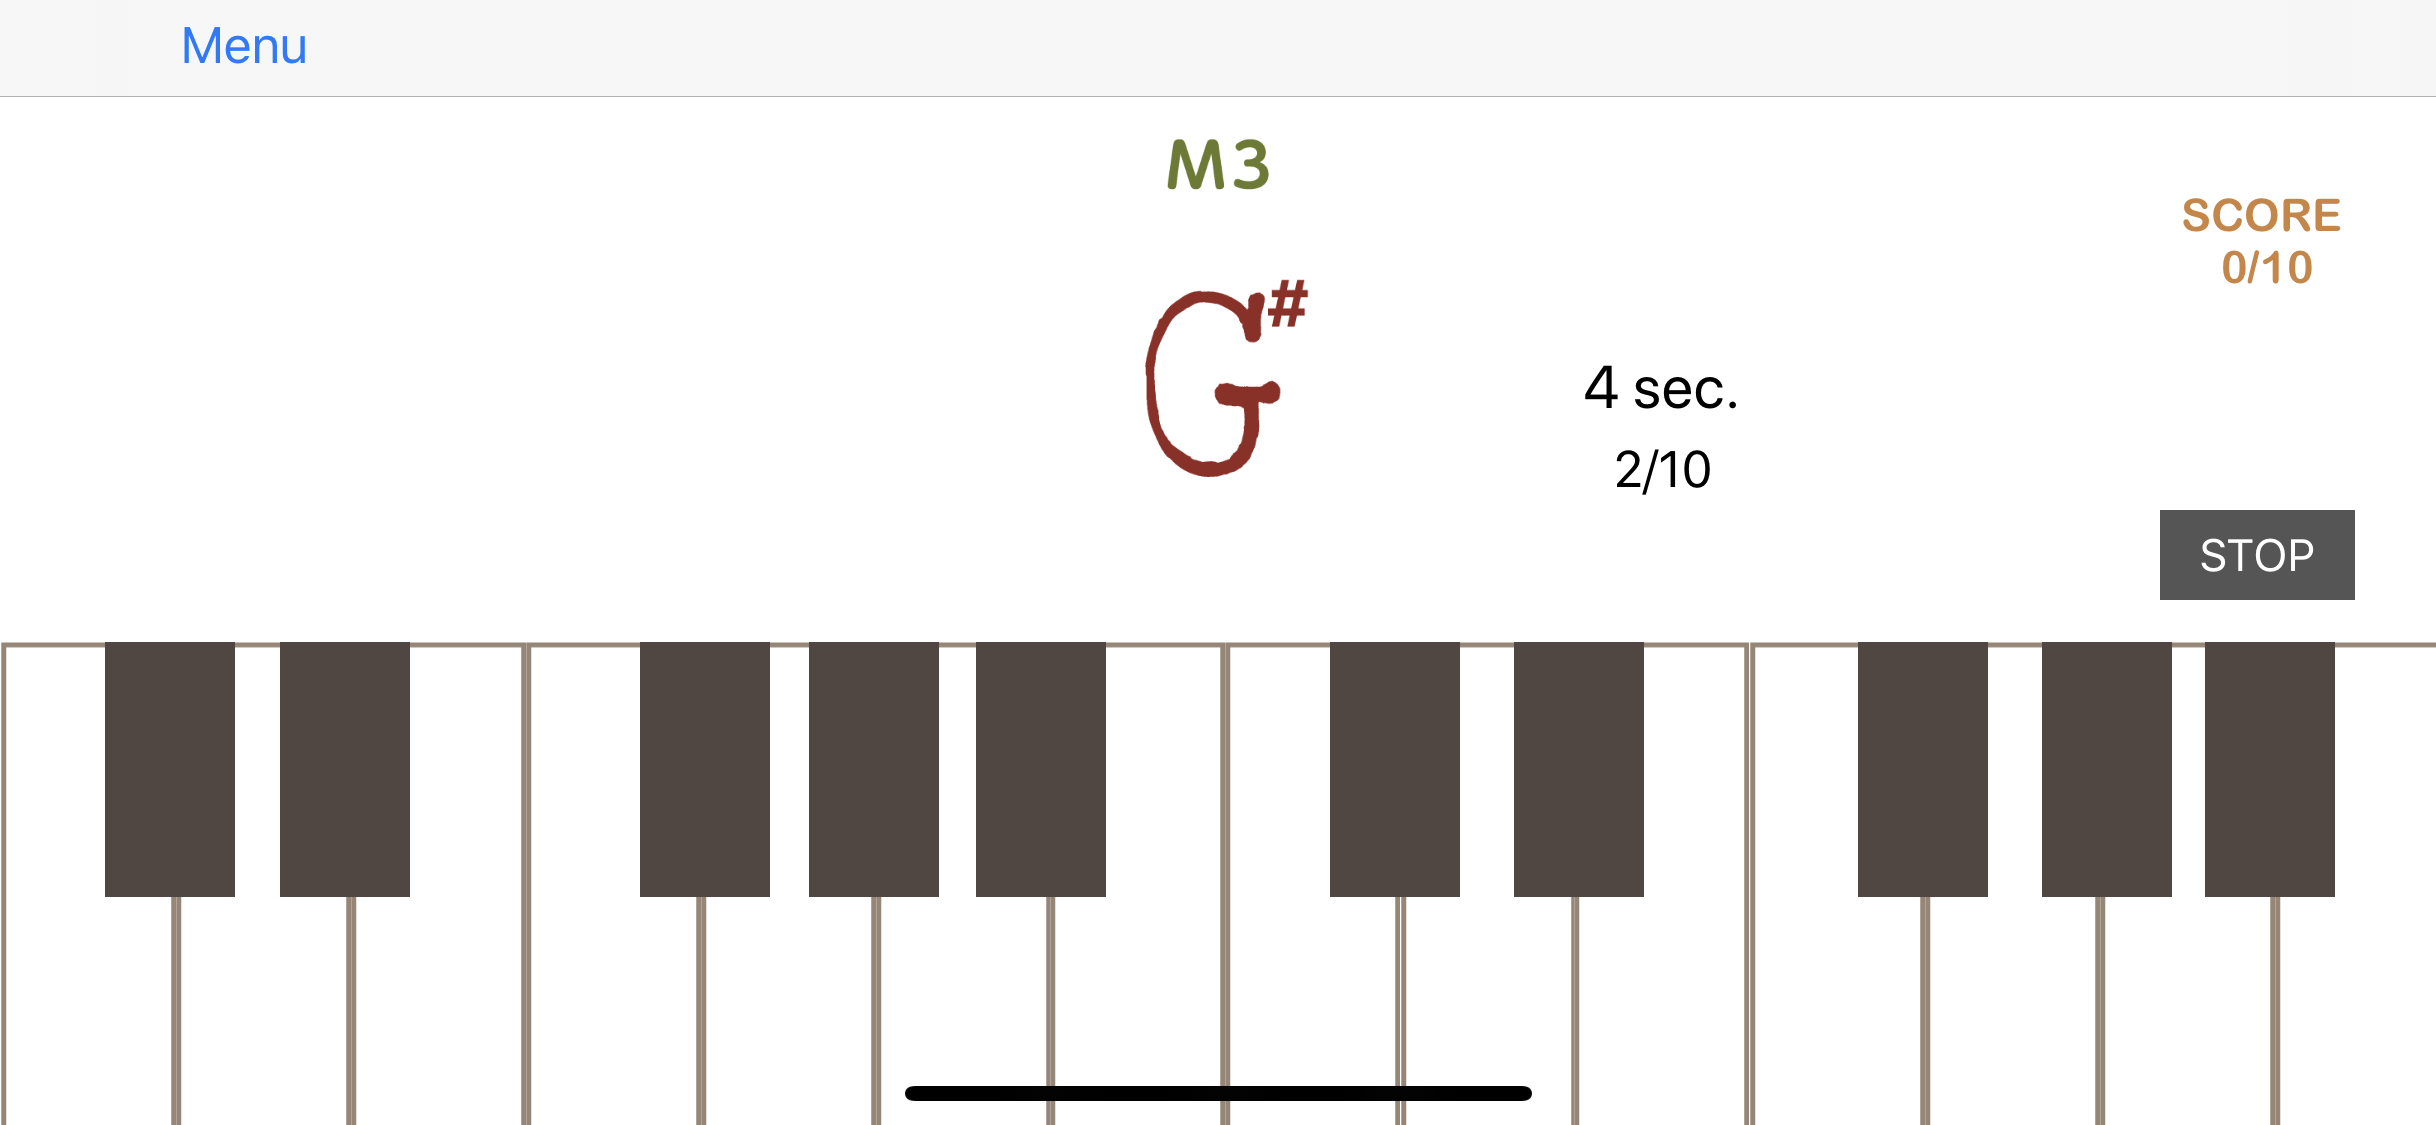Open the Menu navigation
2436x1125 pixels.
point(242,47)
